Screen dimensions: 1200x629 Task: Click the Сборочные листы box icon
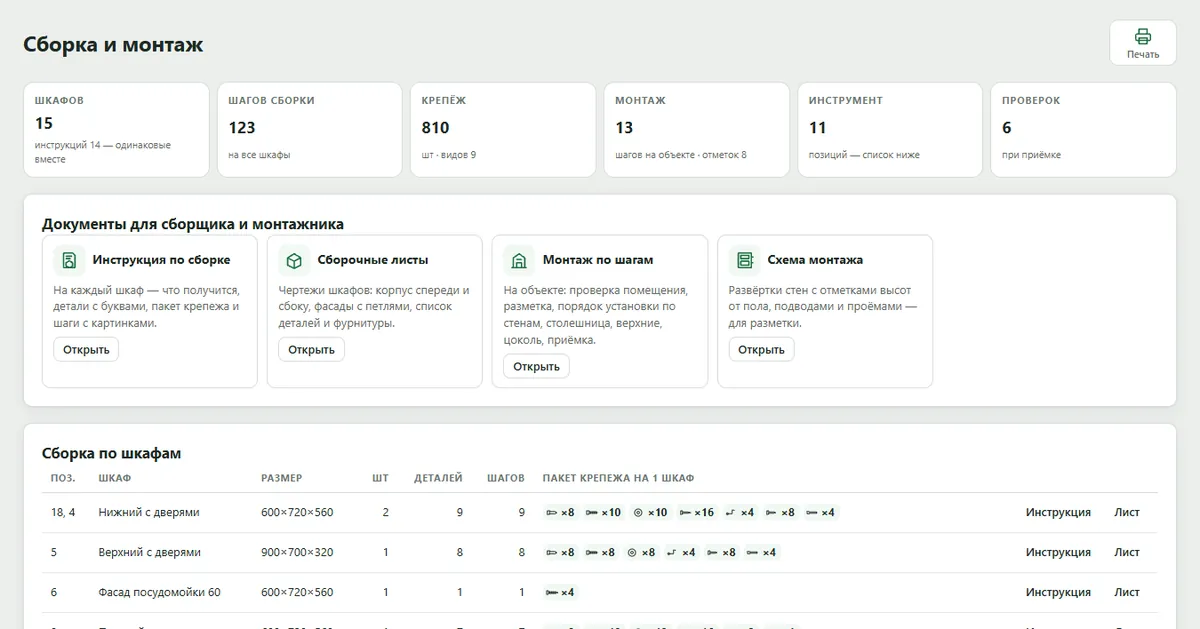pos(294,260)
